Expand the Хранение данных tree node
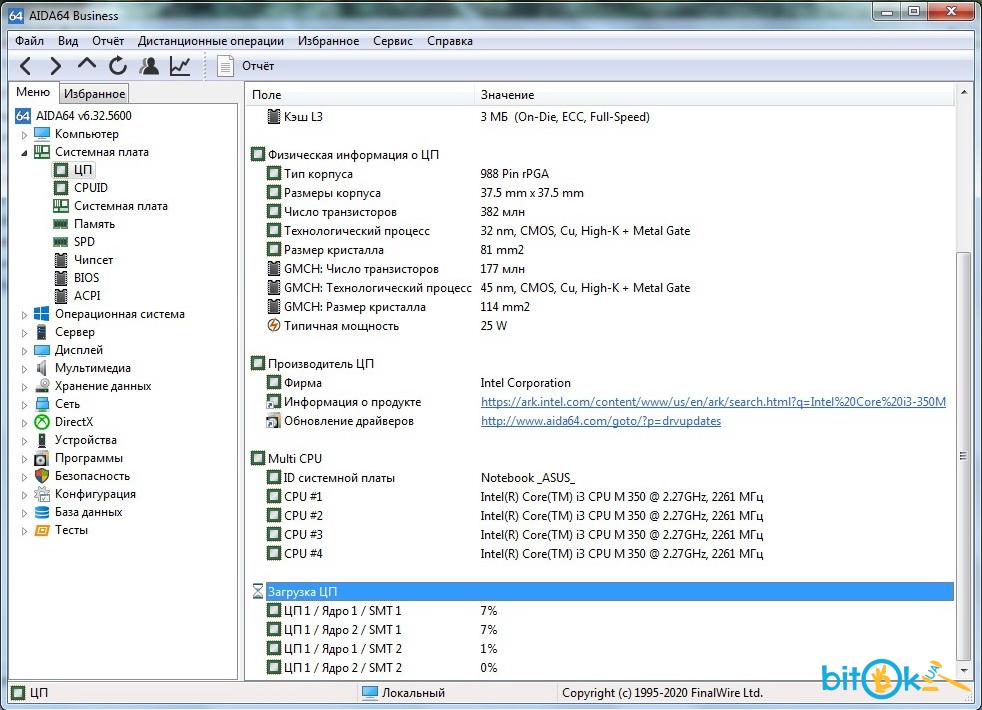Viewport: 982px width, 710px height. tap(24, 387)
